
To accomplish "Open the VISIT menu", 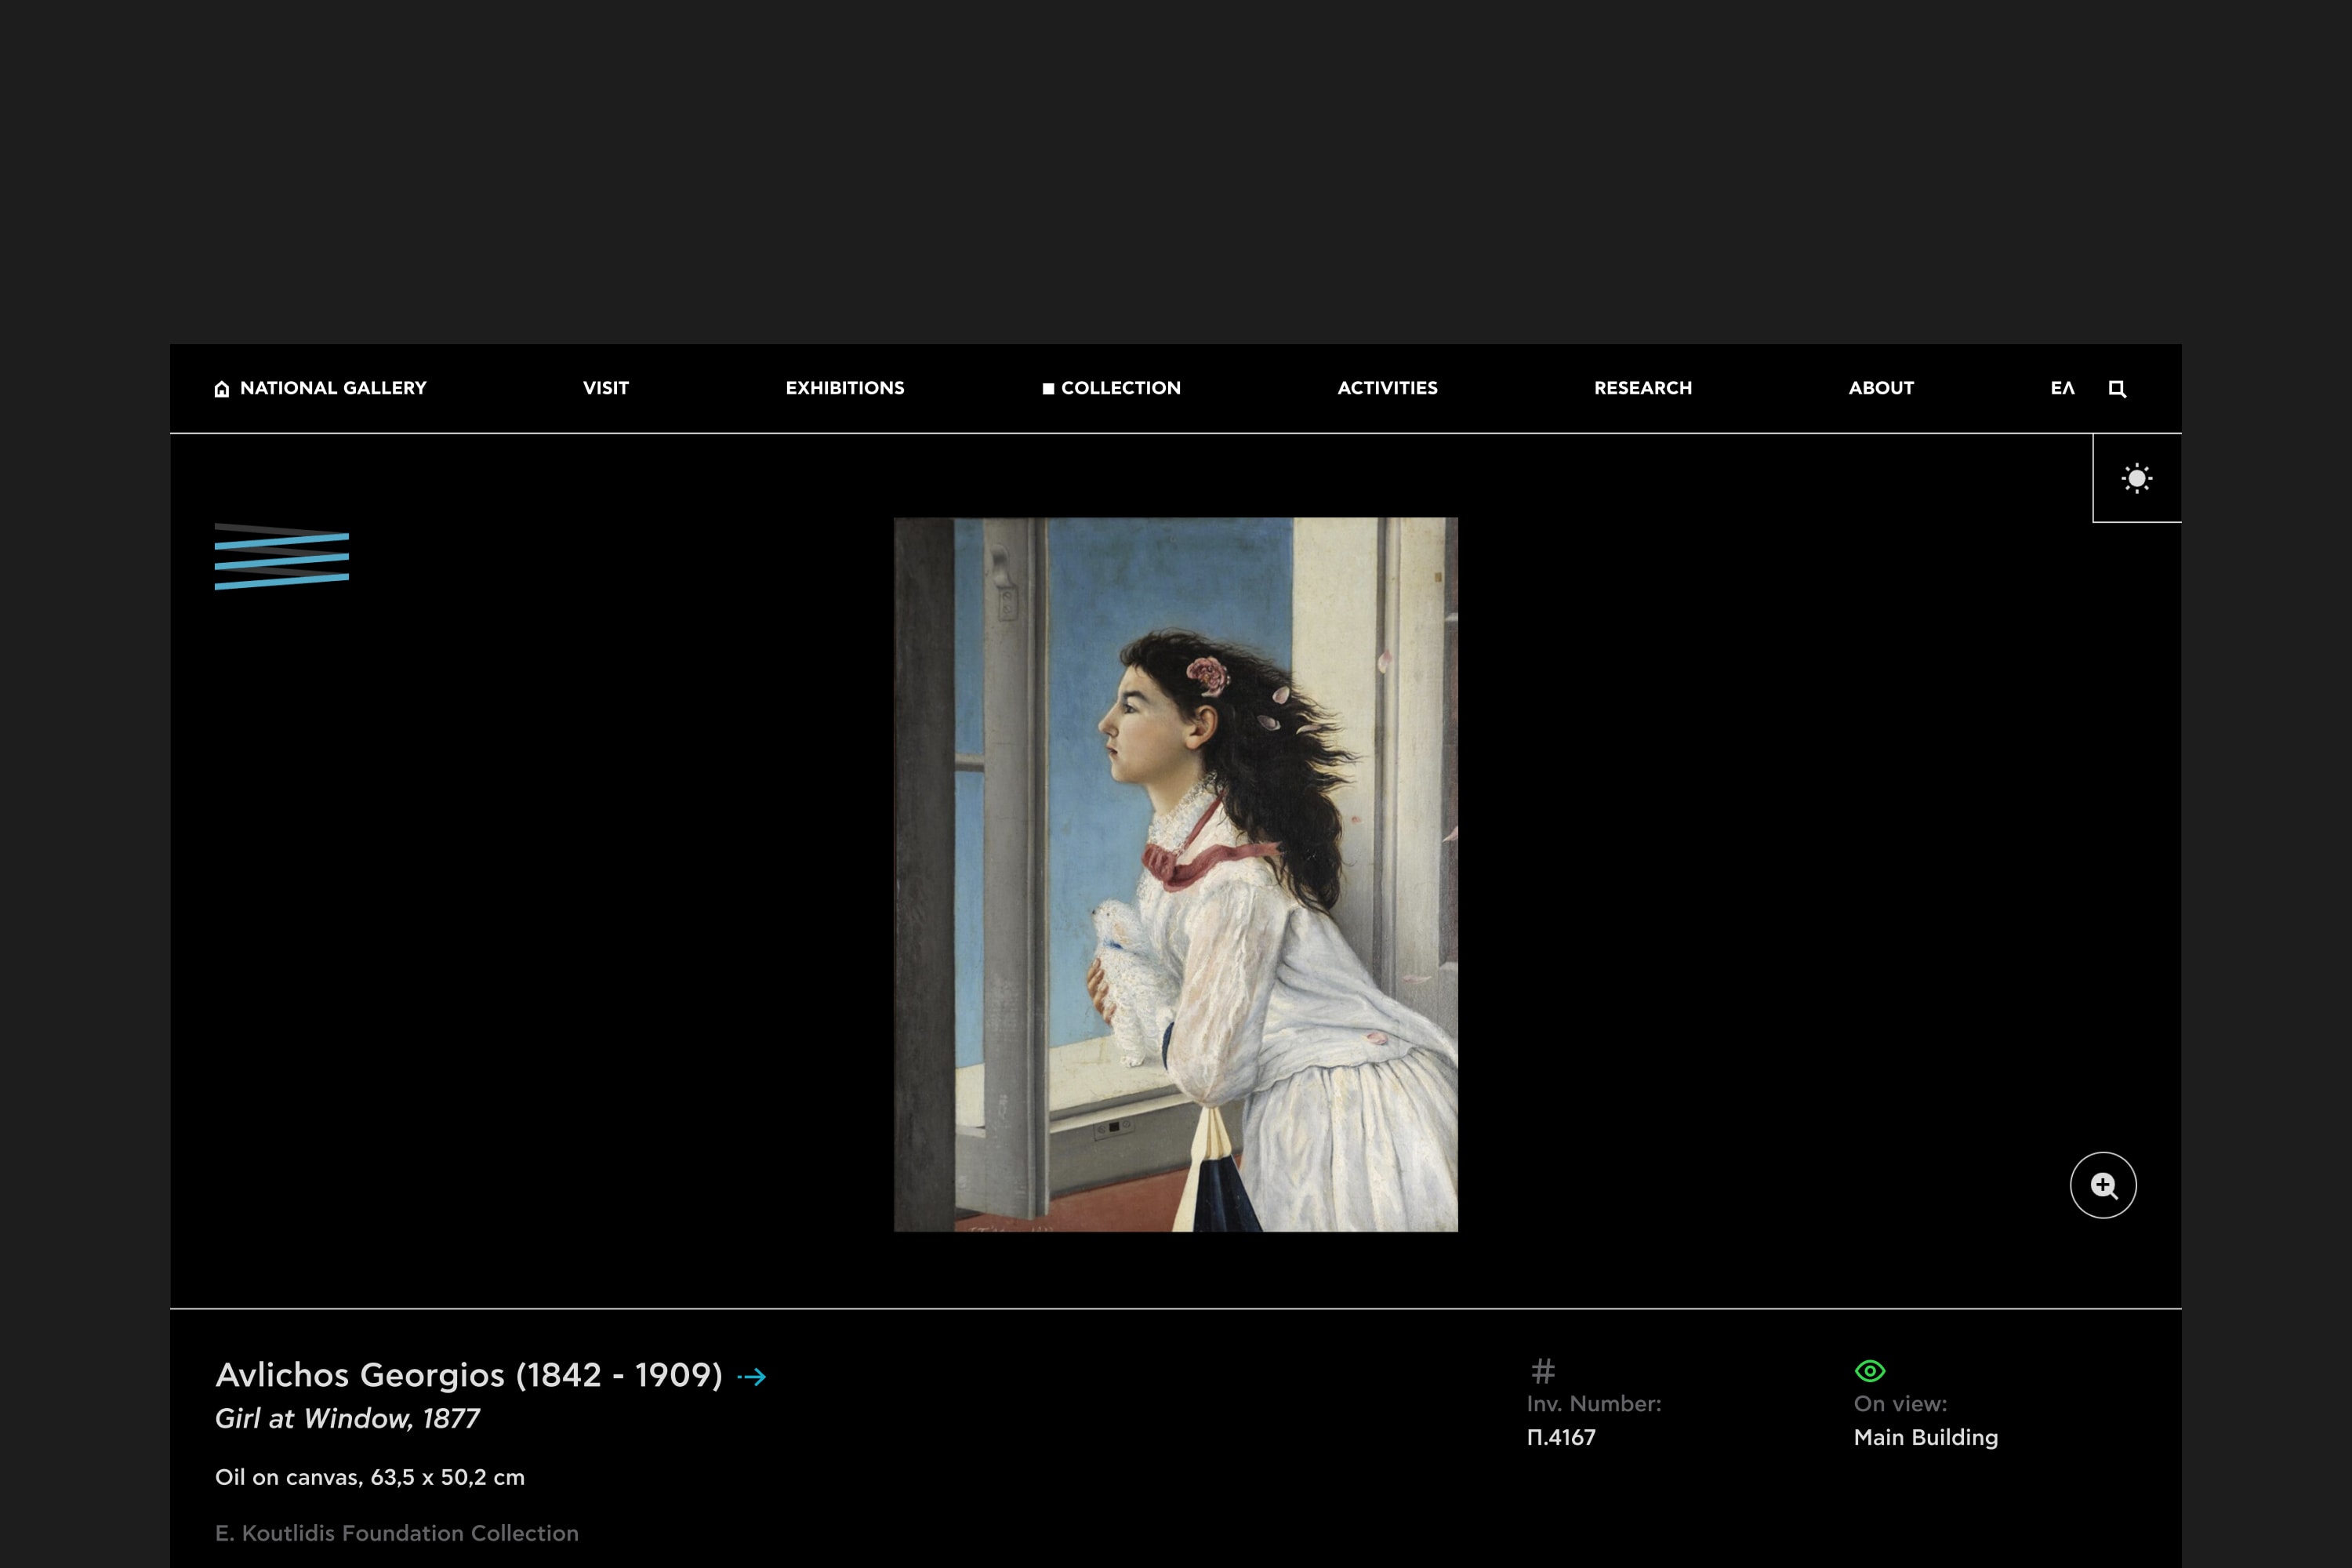I will point(606,388).
